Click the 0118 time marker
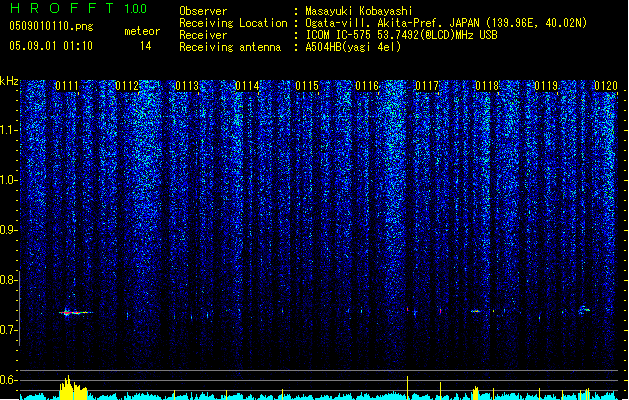Viewport: 629px width, 400px height. click(487, 86)
